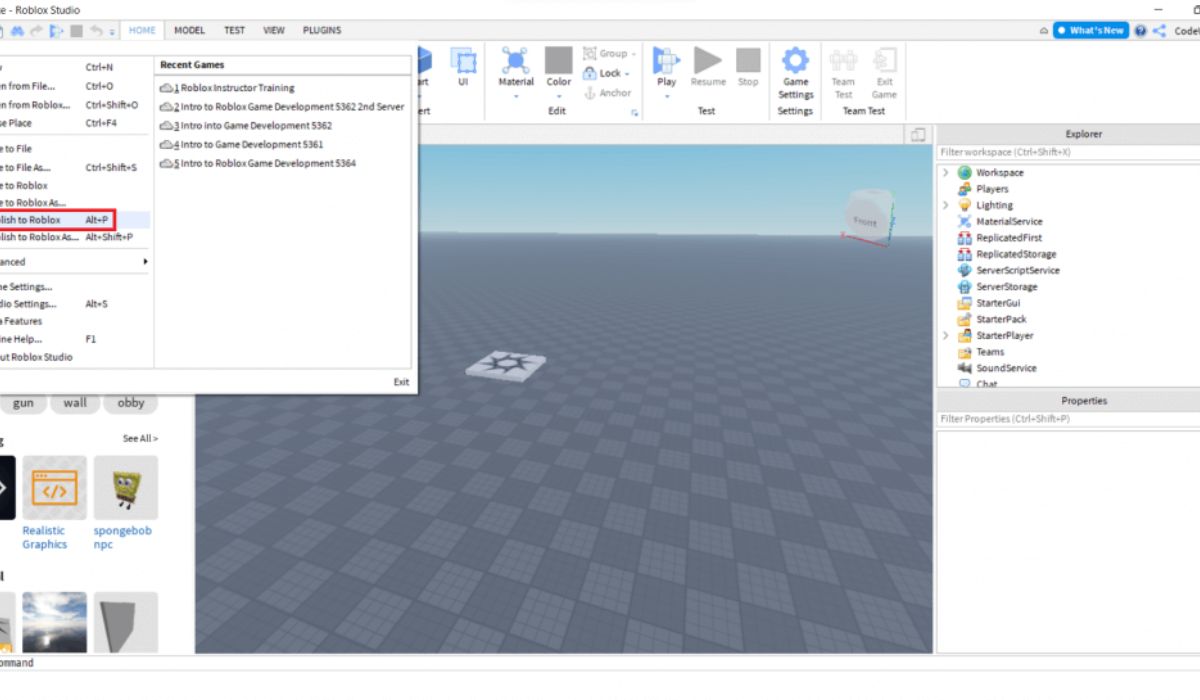Click the Exit Game icon
Screen dimensions: 1200x700
pos(884,60)
